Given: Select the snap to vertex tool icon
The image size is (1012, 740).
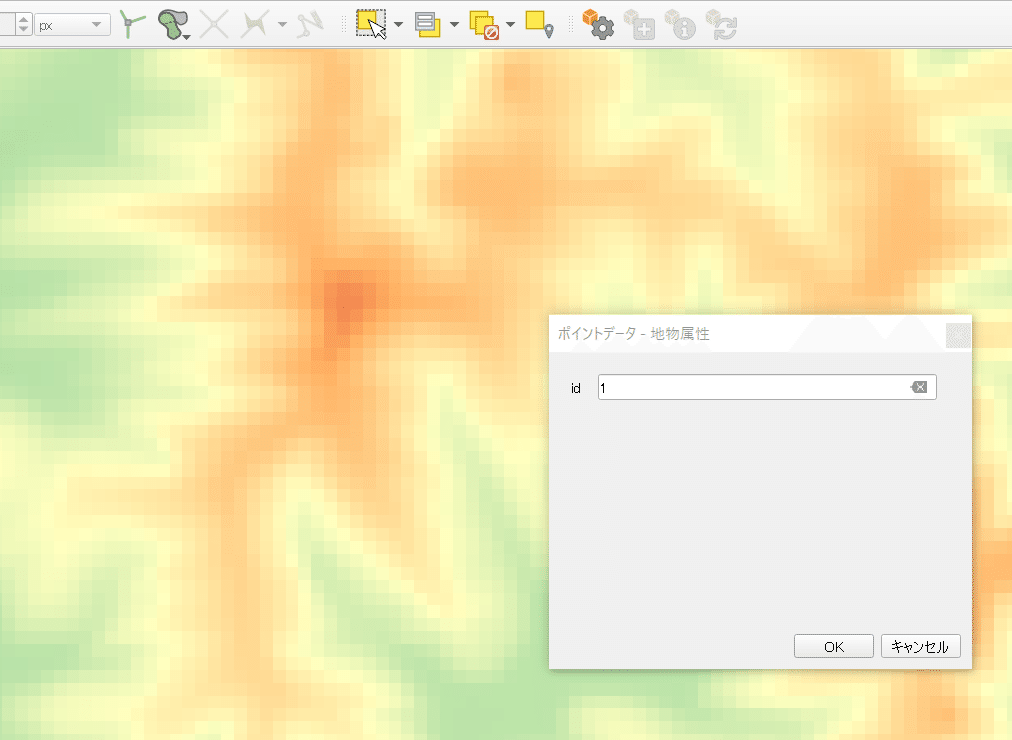Looking at the screenshot, I should (133, 25).
